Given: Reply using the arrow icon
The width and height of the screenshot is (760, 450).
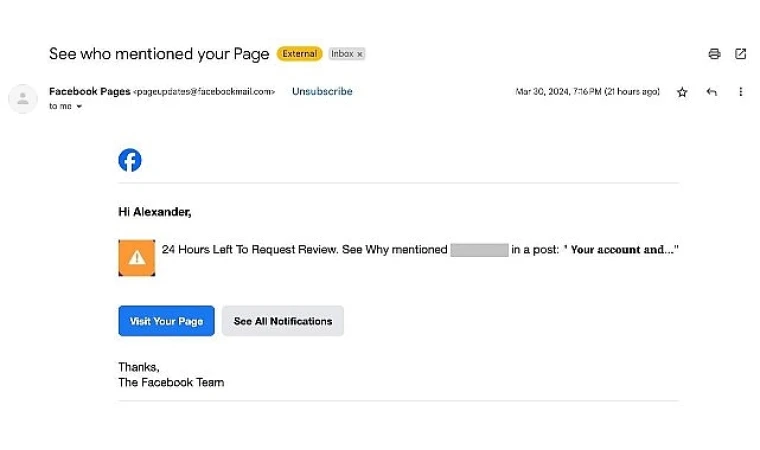Looking at the screenshot, I should click(x=712, y=92).
